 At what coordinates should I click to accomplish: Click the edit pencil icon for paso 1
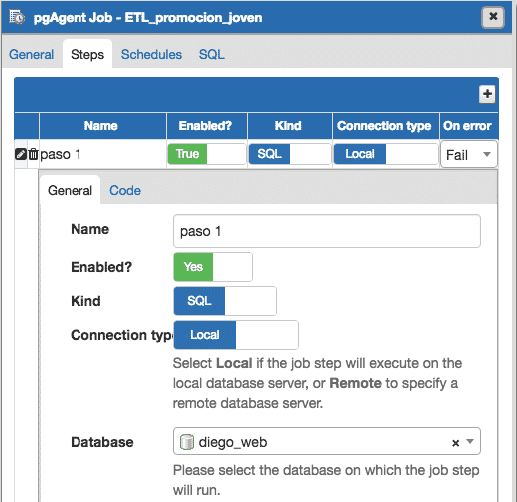(x=21, y=154)
